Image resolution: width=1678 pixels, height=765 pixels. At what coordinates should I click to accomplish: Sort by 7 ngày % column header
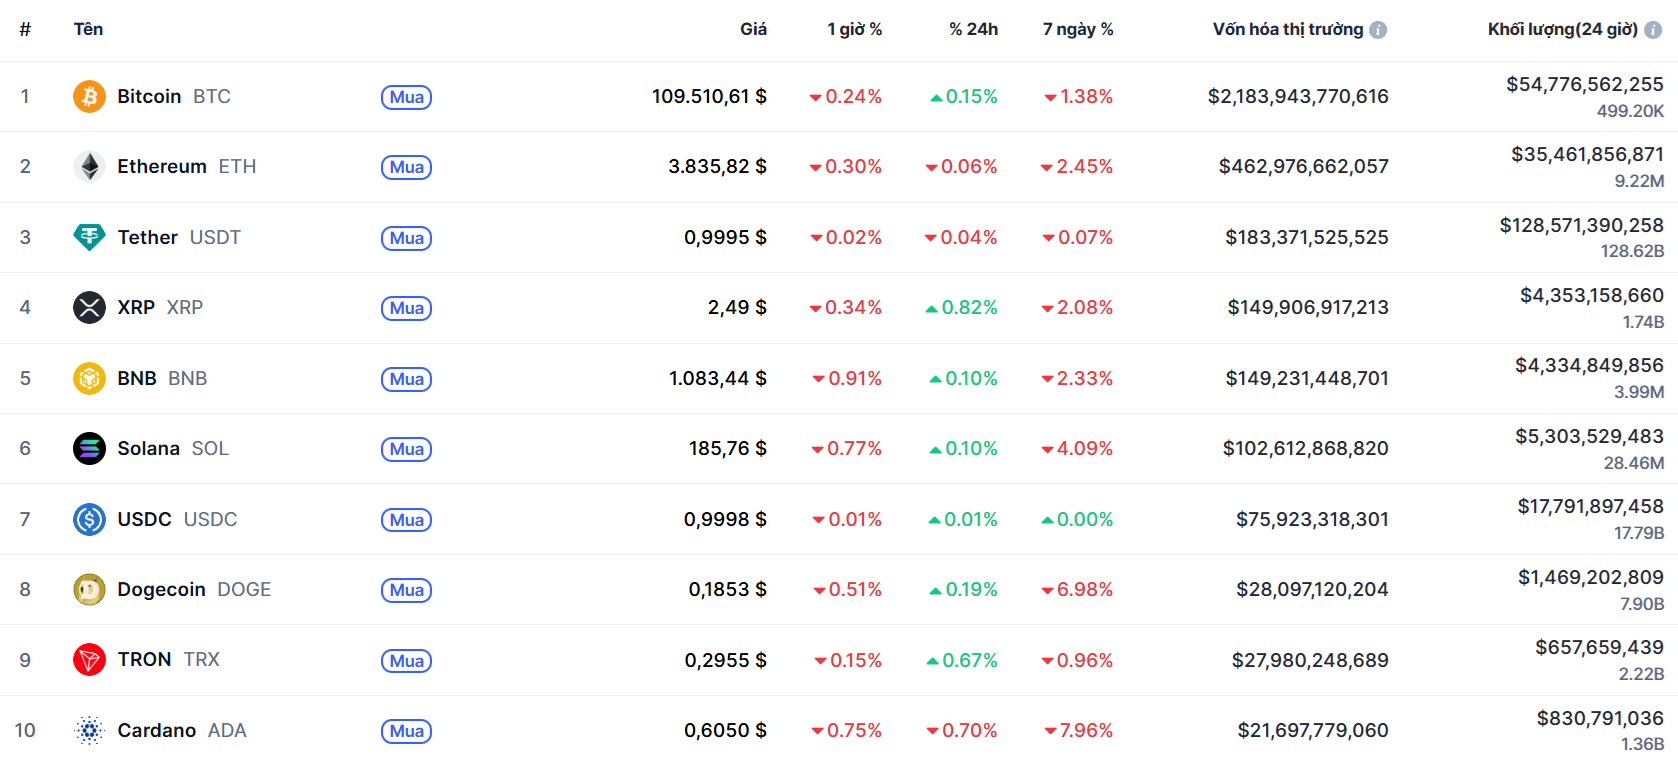(1078, 30)
